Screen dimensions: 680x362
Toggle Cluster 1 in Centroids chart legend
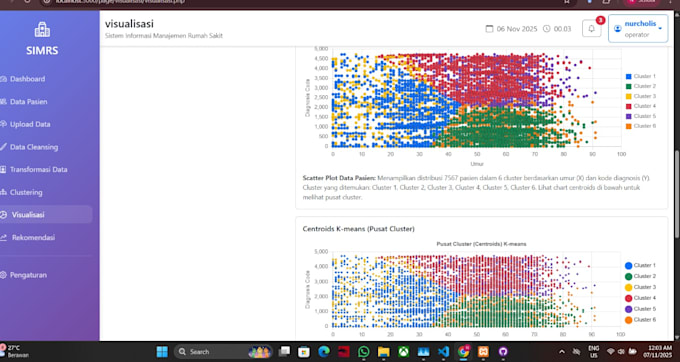point(641,265)
